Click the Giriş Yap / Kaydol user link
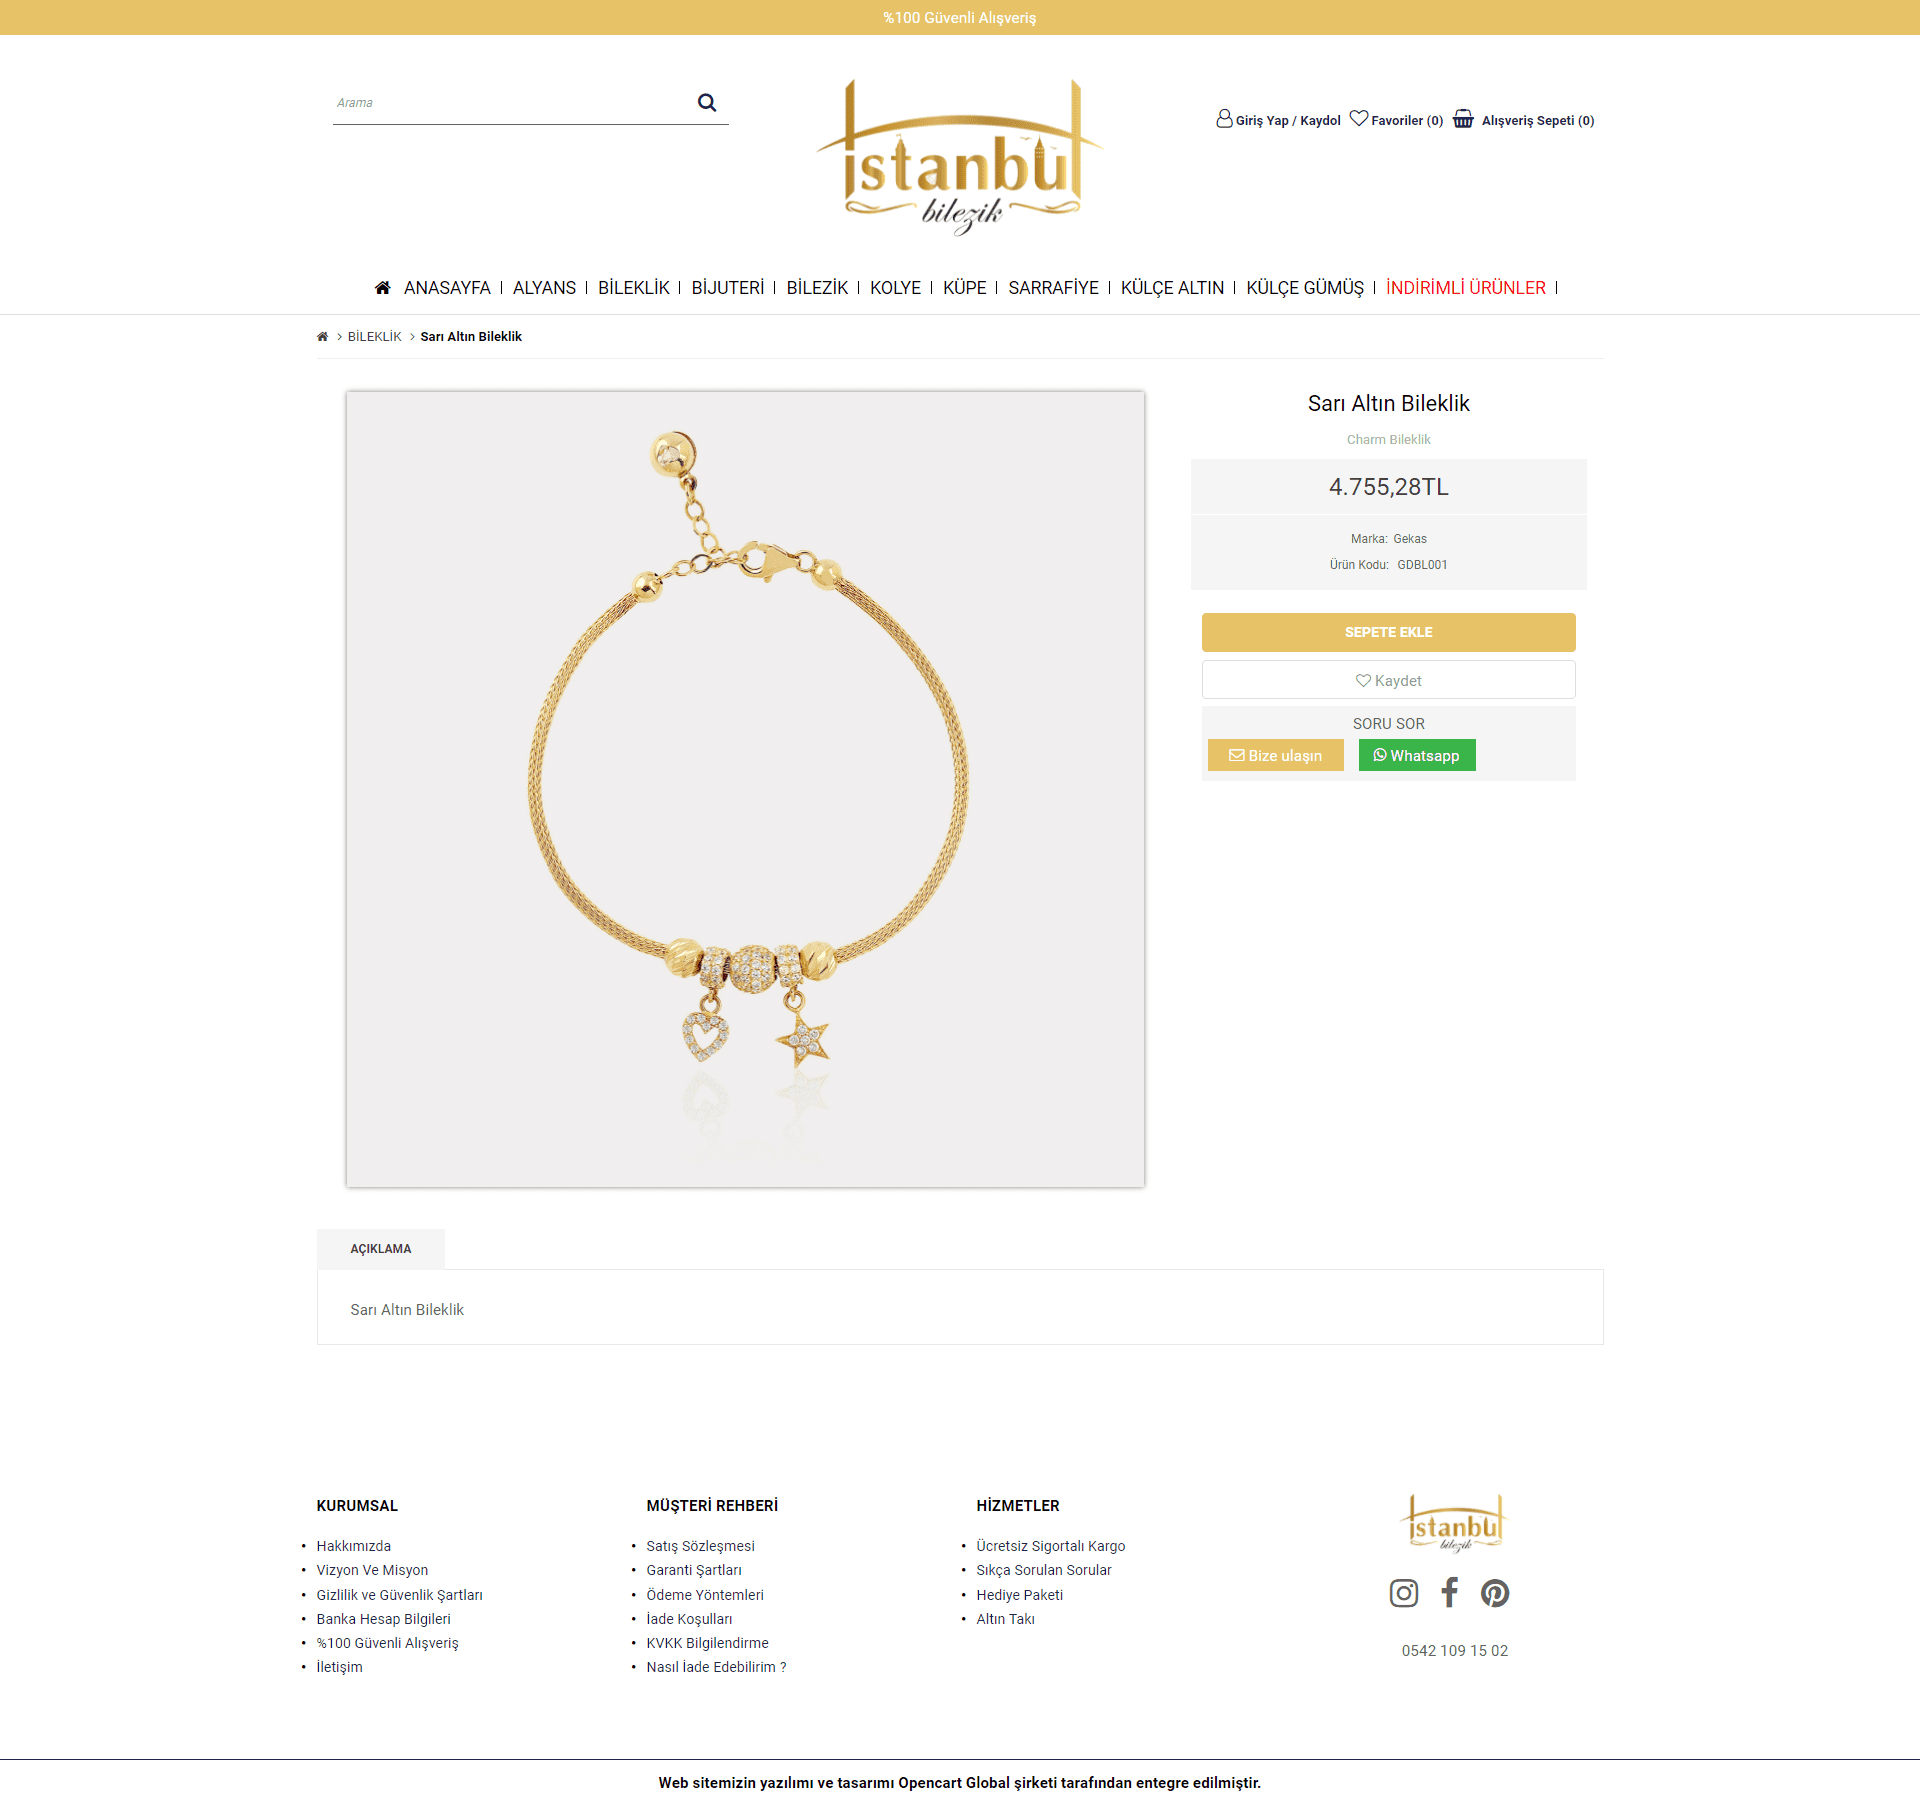The image size is (1920, 1806). 1278,119
